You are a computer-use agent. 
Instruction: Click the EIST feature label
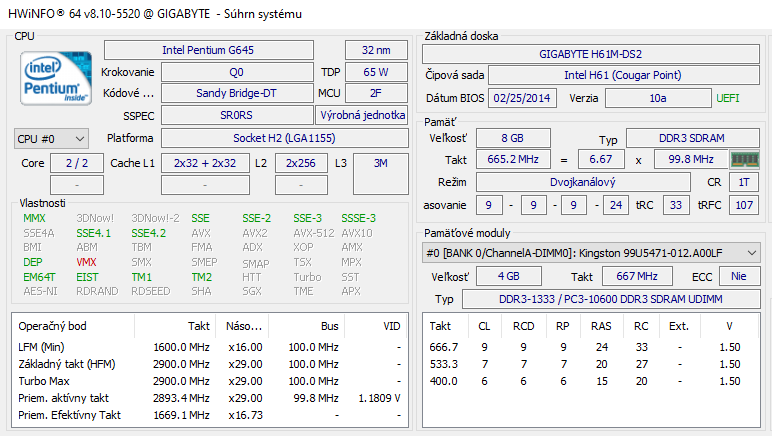(87, 277)
